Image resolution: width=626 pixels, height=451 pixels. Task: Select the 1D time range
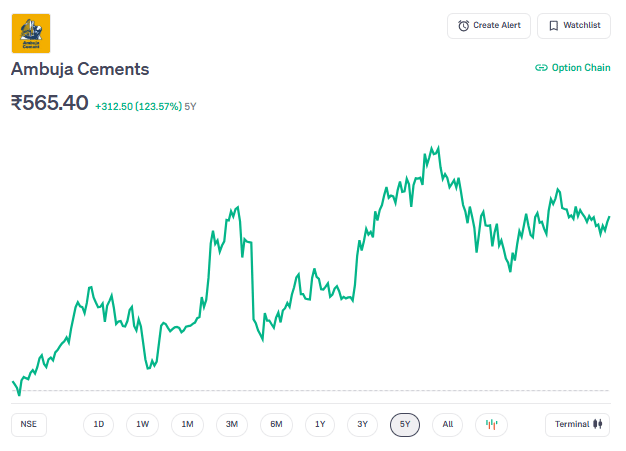pyautogui.click(x=99, y=424)
